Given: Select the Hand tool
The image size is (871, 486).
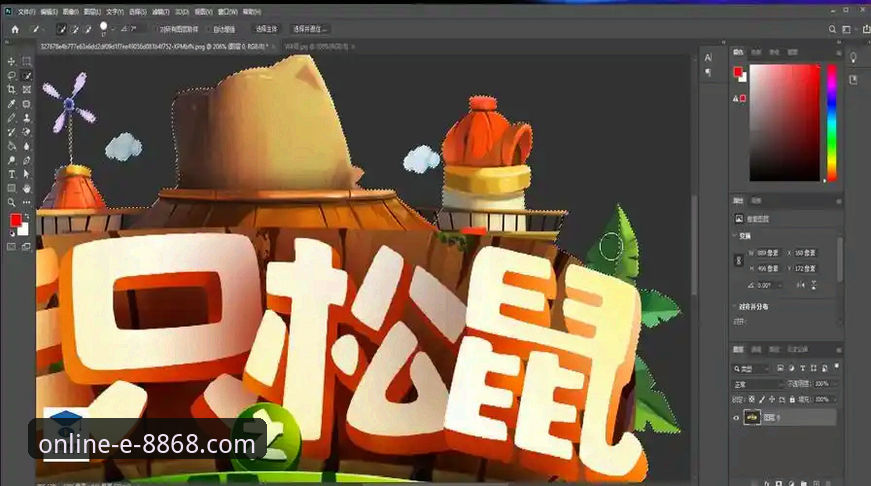Looking at the screenshot, I should pos(26,189).
